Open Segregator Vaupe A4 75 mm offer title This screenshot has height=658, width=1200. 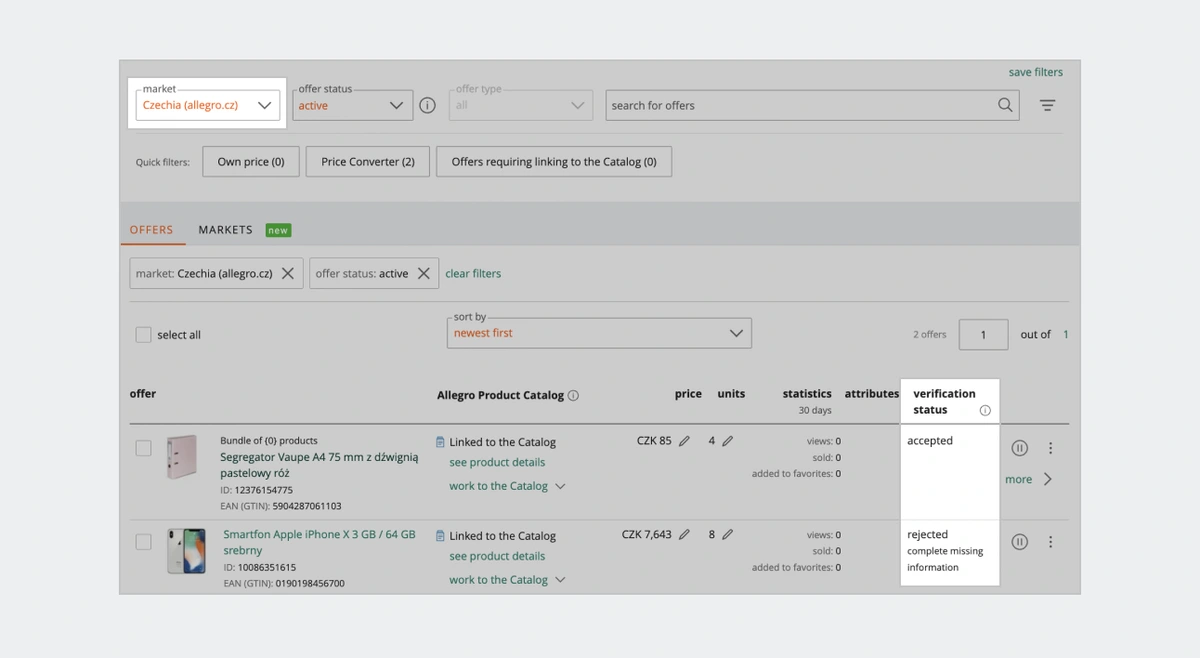(x=319, y=465)
